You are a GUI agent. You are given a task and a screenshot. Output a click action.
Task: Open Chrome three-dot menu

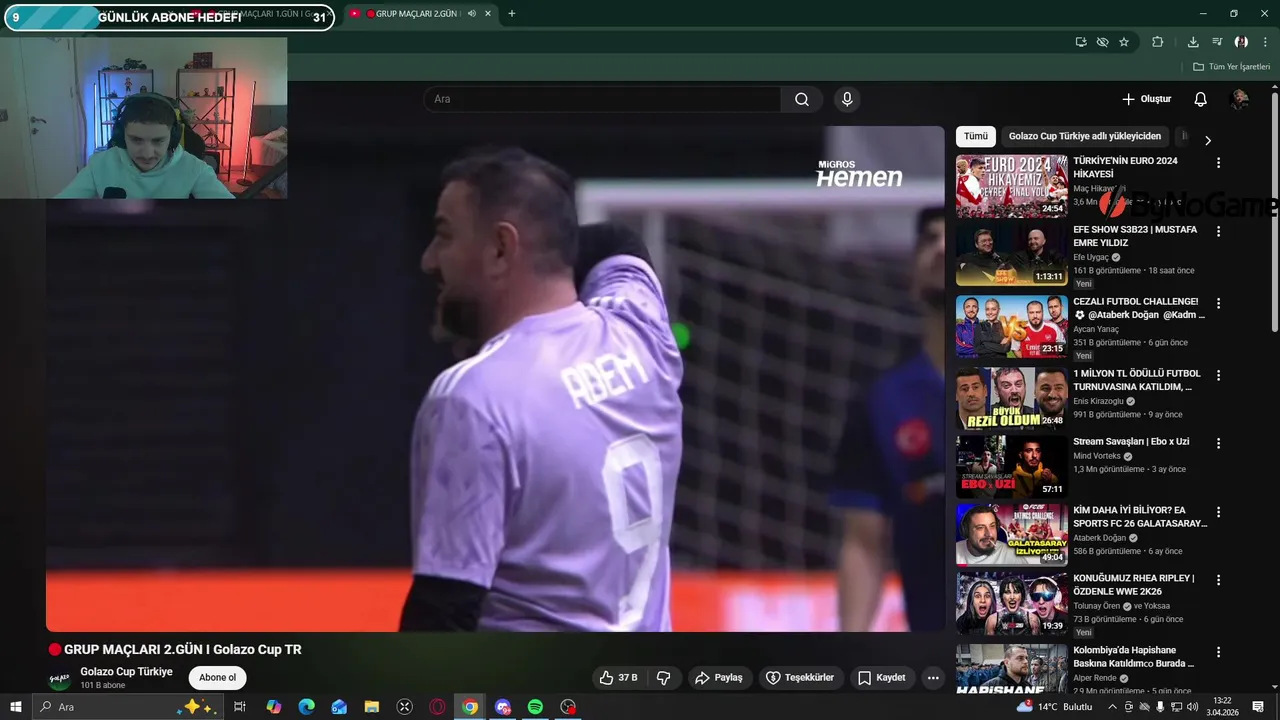point(1265,42)
